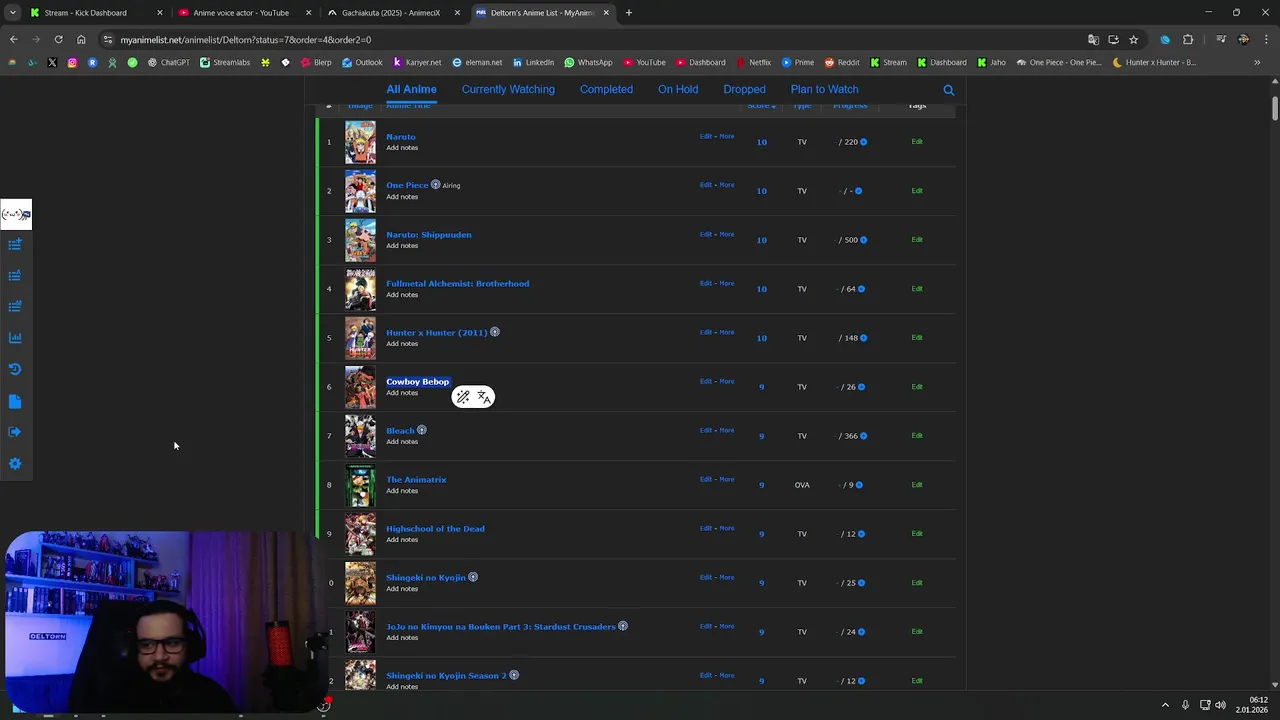
Task: Increment episode count for Cowboy Bebop
Action: tap(861, 387)
